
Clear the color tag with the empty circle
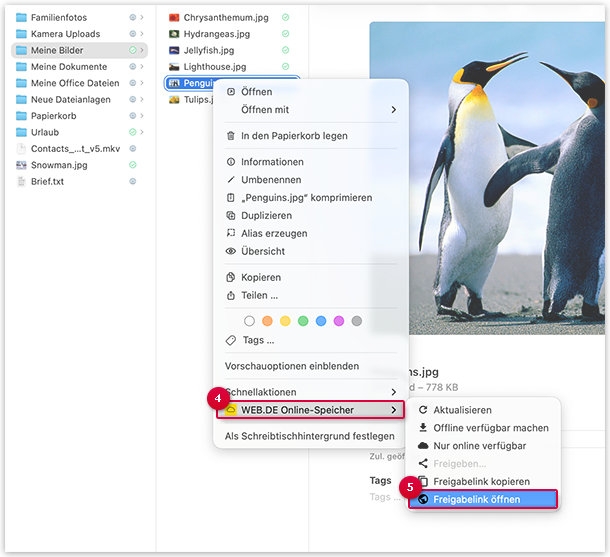point(249,321)
